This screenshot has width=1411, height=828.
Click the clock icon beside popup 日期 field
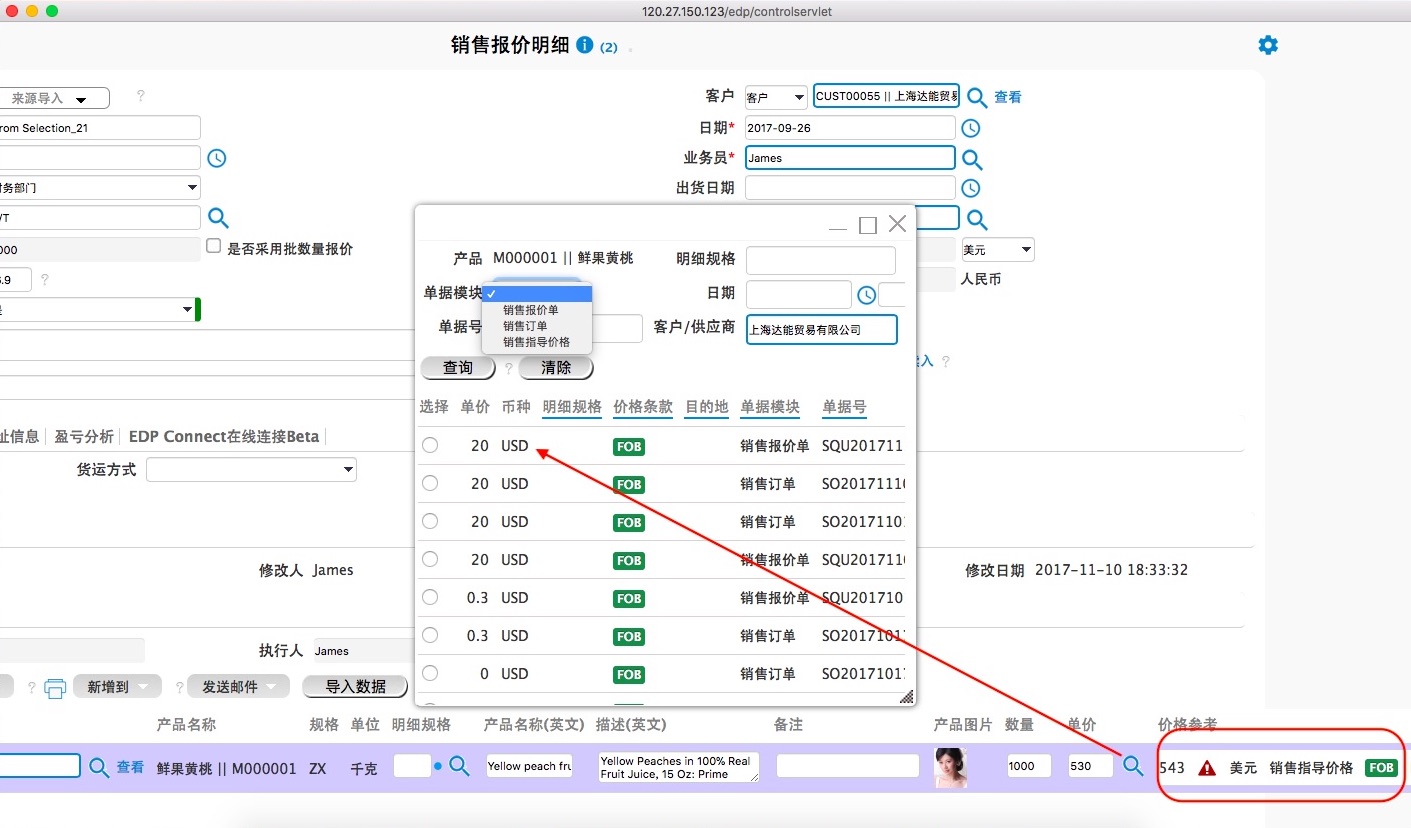point(866,295)
